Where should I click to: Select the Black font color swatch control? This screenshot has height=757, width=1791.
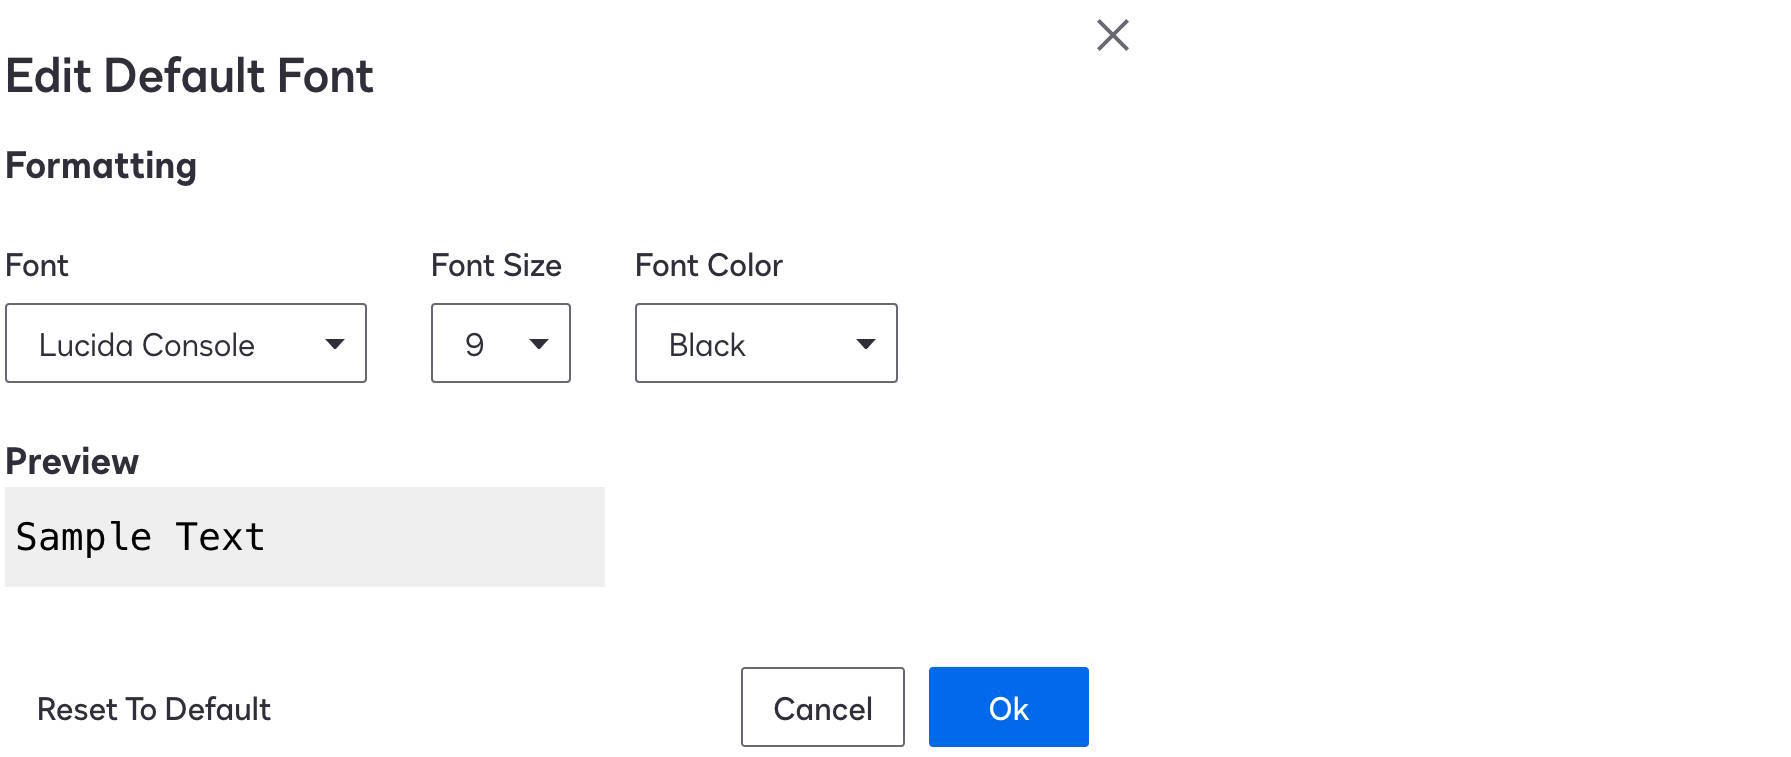click(765, 343)
